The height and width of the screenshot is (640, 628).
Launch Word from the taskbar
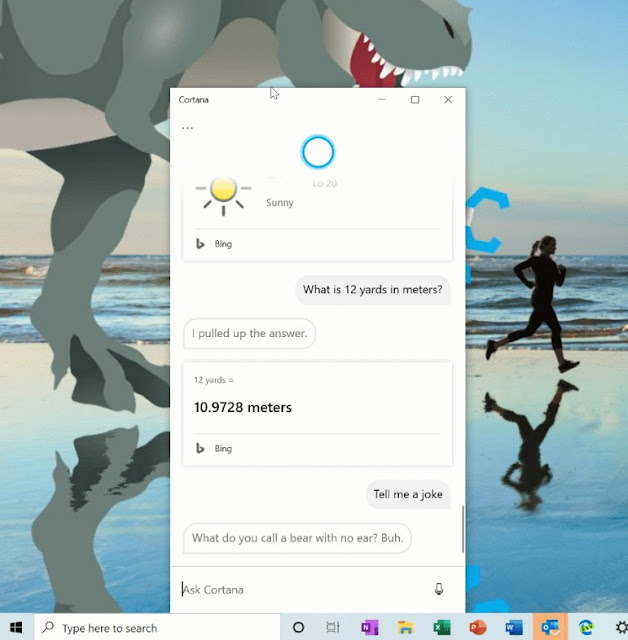click(x=514, y=627)
